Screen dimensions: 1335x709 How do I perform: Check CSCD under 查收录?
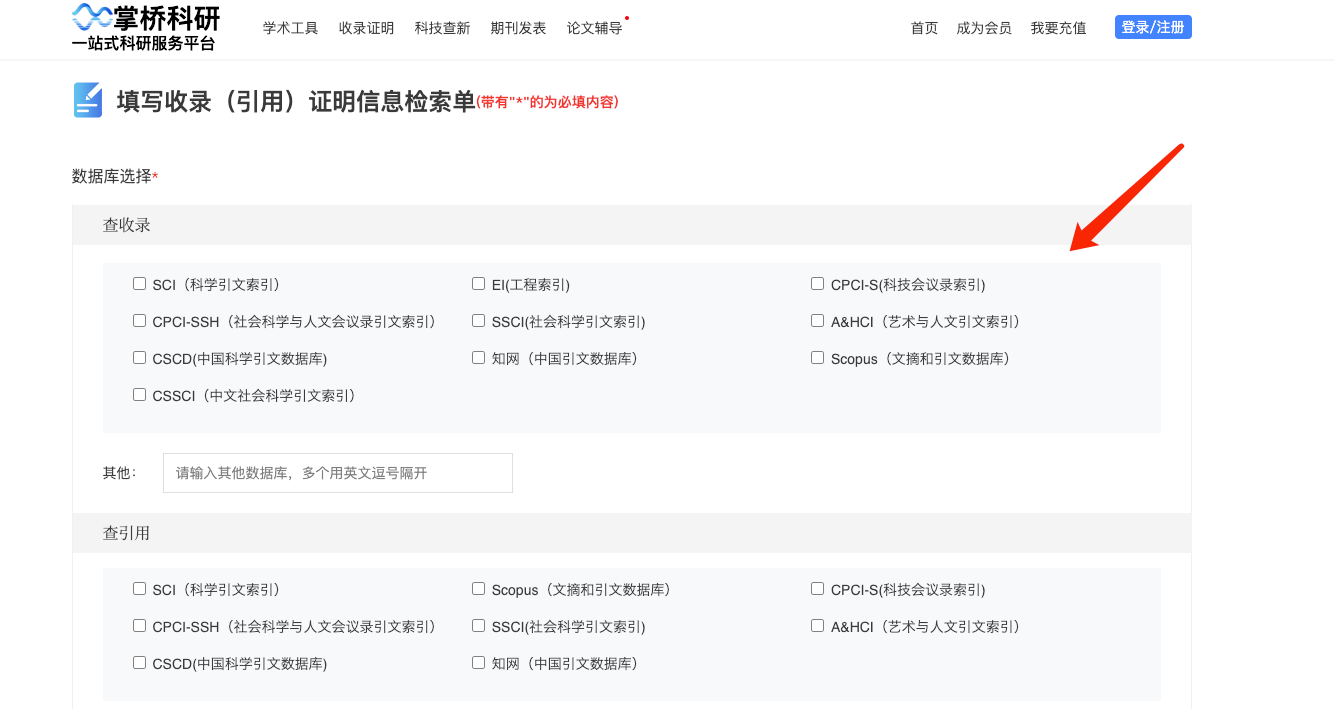[x=140, y=358]
